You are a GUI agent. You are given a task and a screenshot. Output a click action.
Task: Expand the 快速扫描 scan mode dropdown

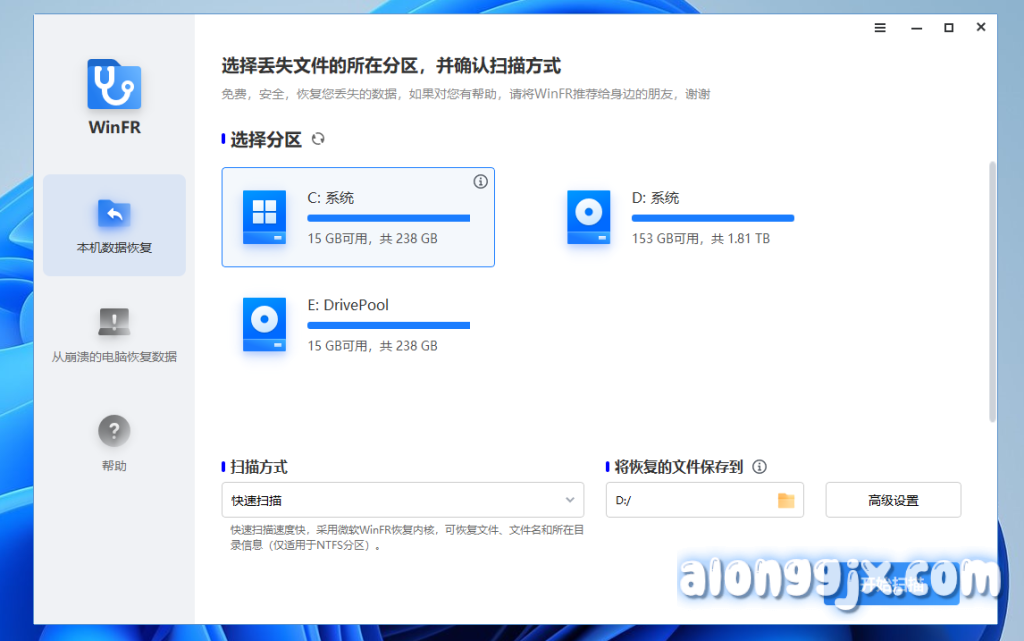point(402,500)
